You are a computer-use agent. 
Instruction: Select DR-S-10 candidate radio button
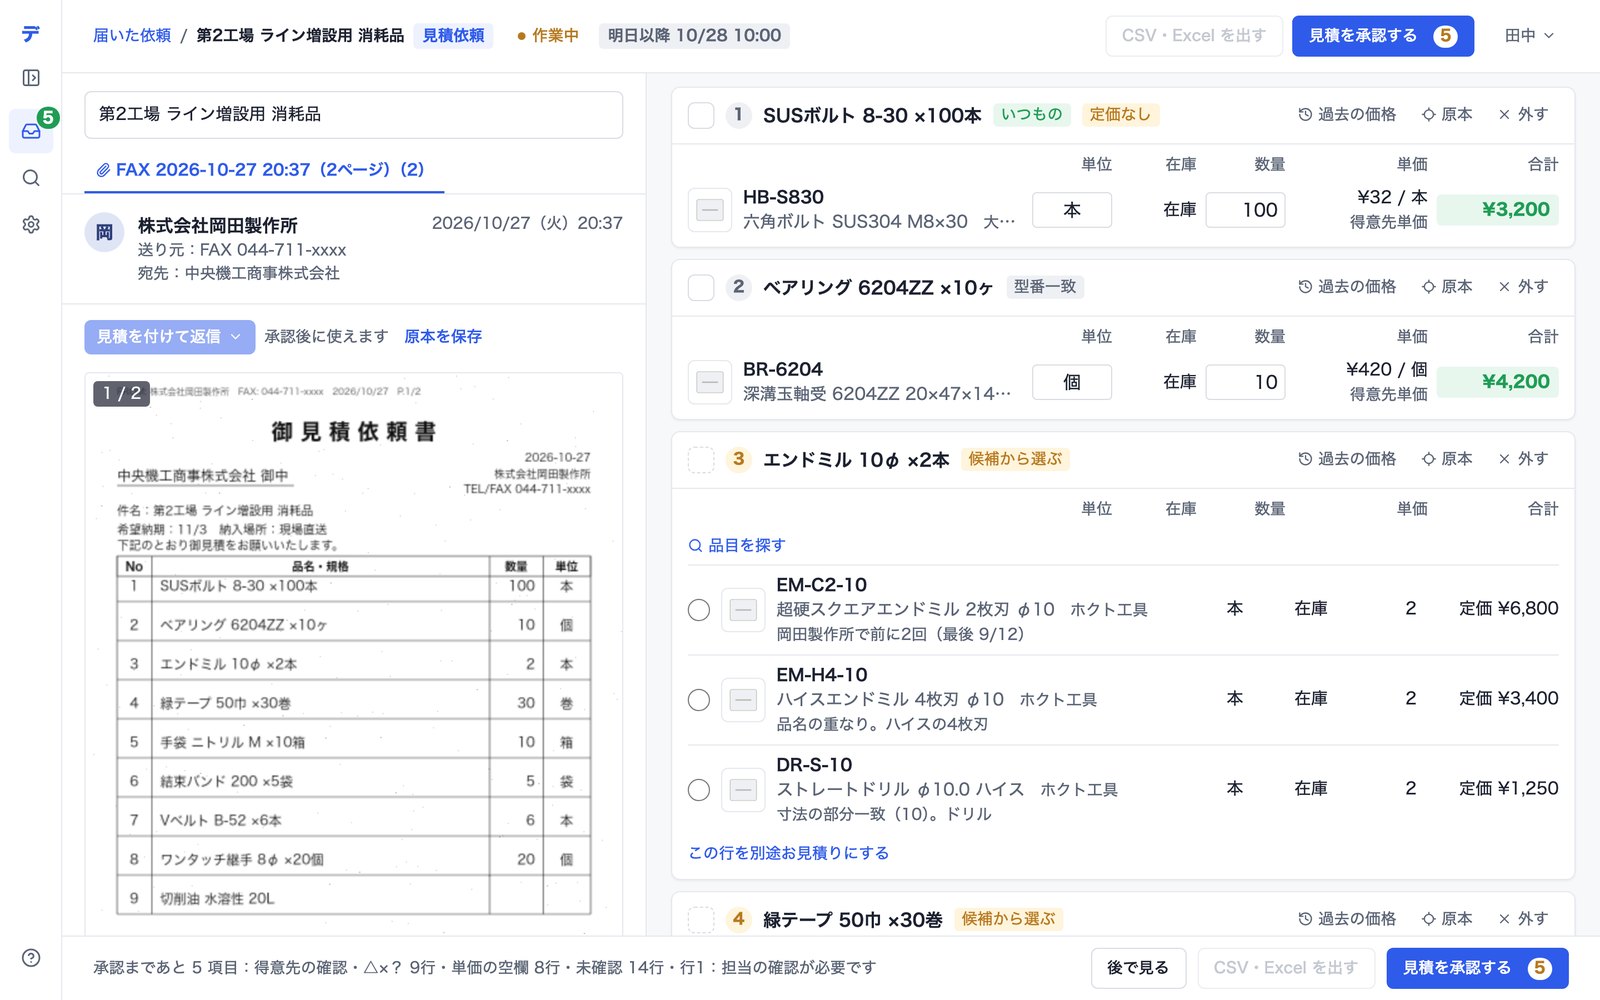(x=699, y=790)
